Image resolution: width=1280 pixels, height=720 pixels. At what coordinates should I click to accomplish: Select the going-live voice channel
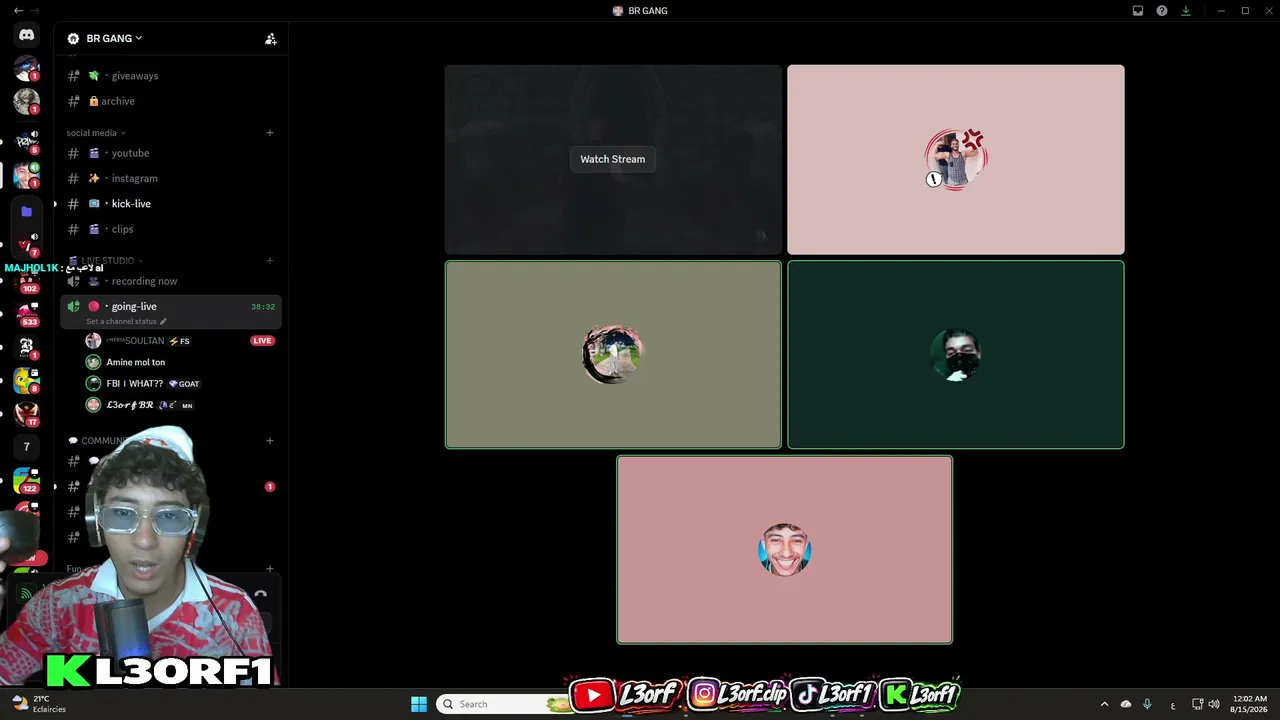click(x=171, y=311)
